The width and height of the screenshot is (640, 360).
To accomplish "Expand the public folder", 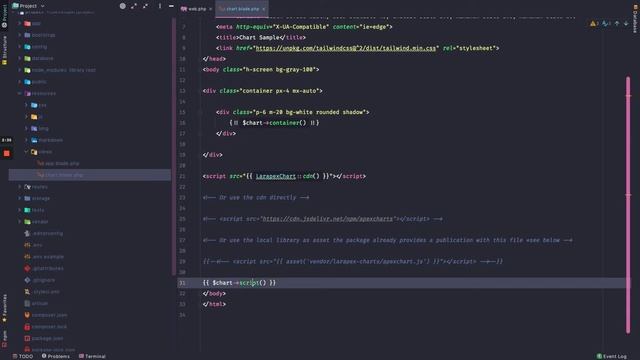I will point(20,82).
